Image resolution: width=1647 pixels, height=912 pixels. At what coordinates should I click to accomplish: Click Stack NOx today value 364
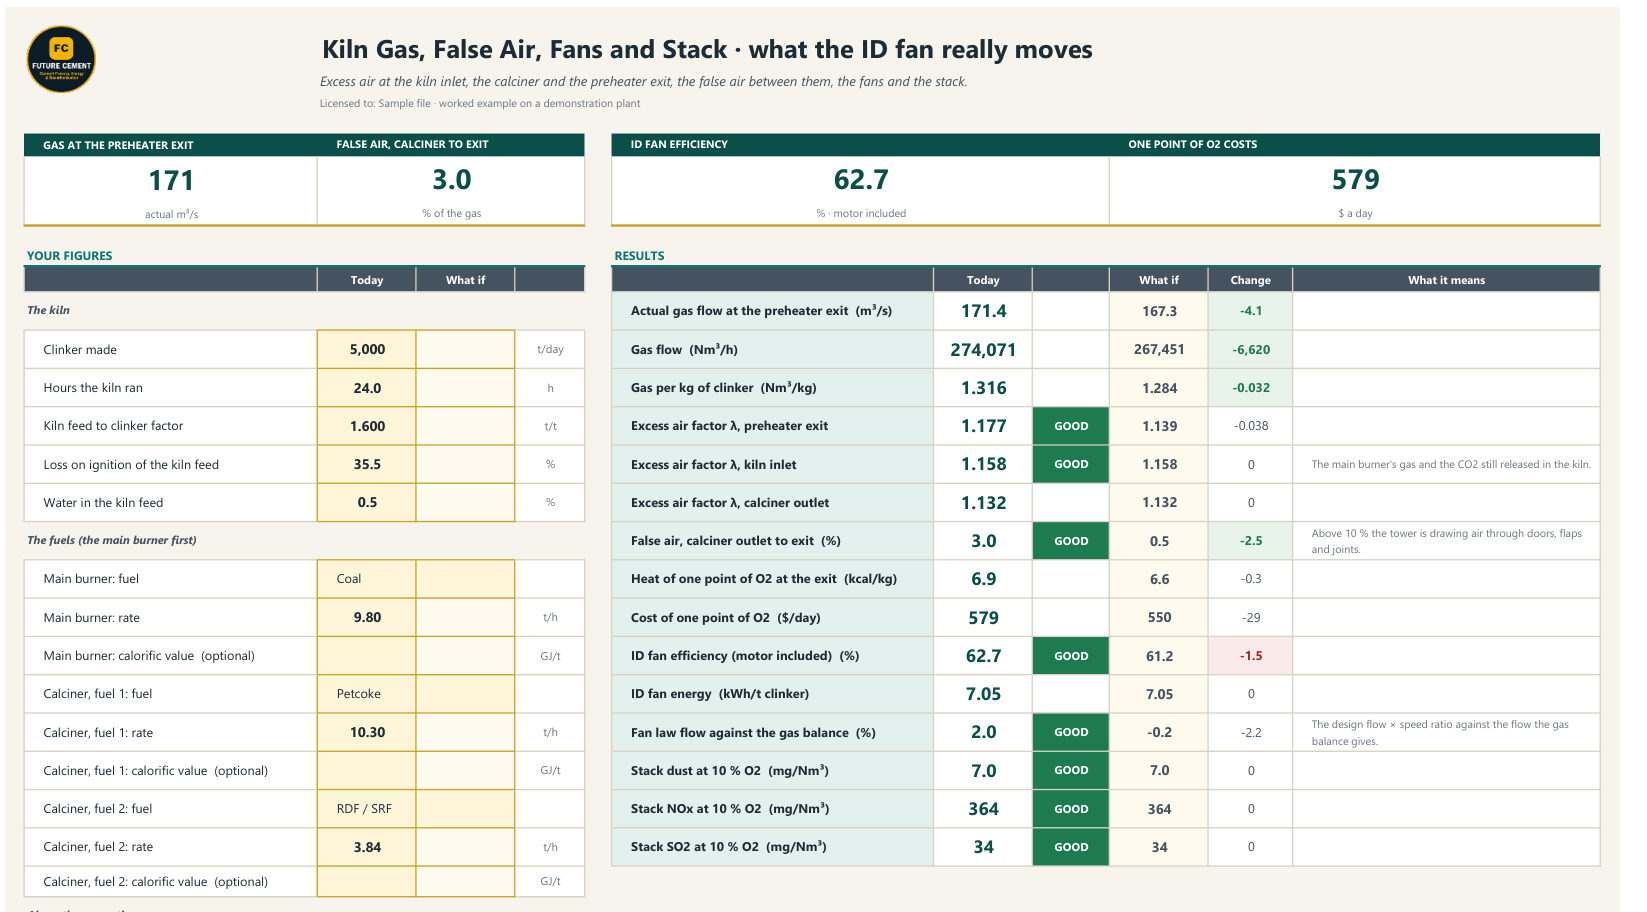[983, 809]
